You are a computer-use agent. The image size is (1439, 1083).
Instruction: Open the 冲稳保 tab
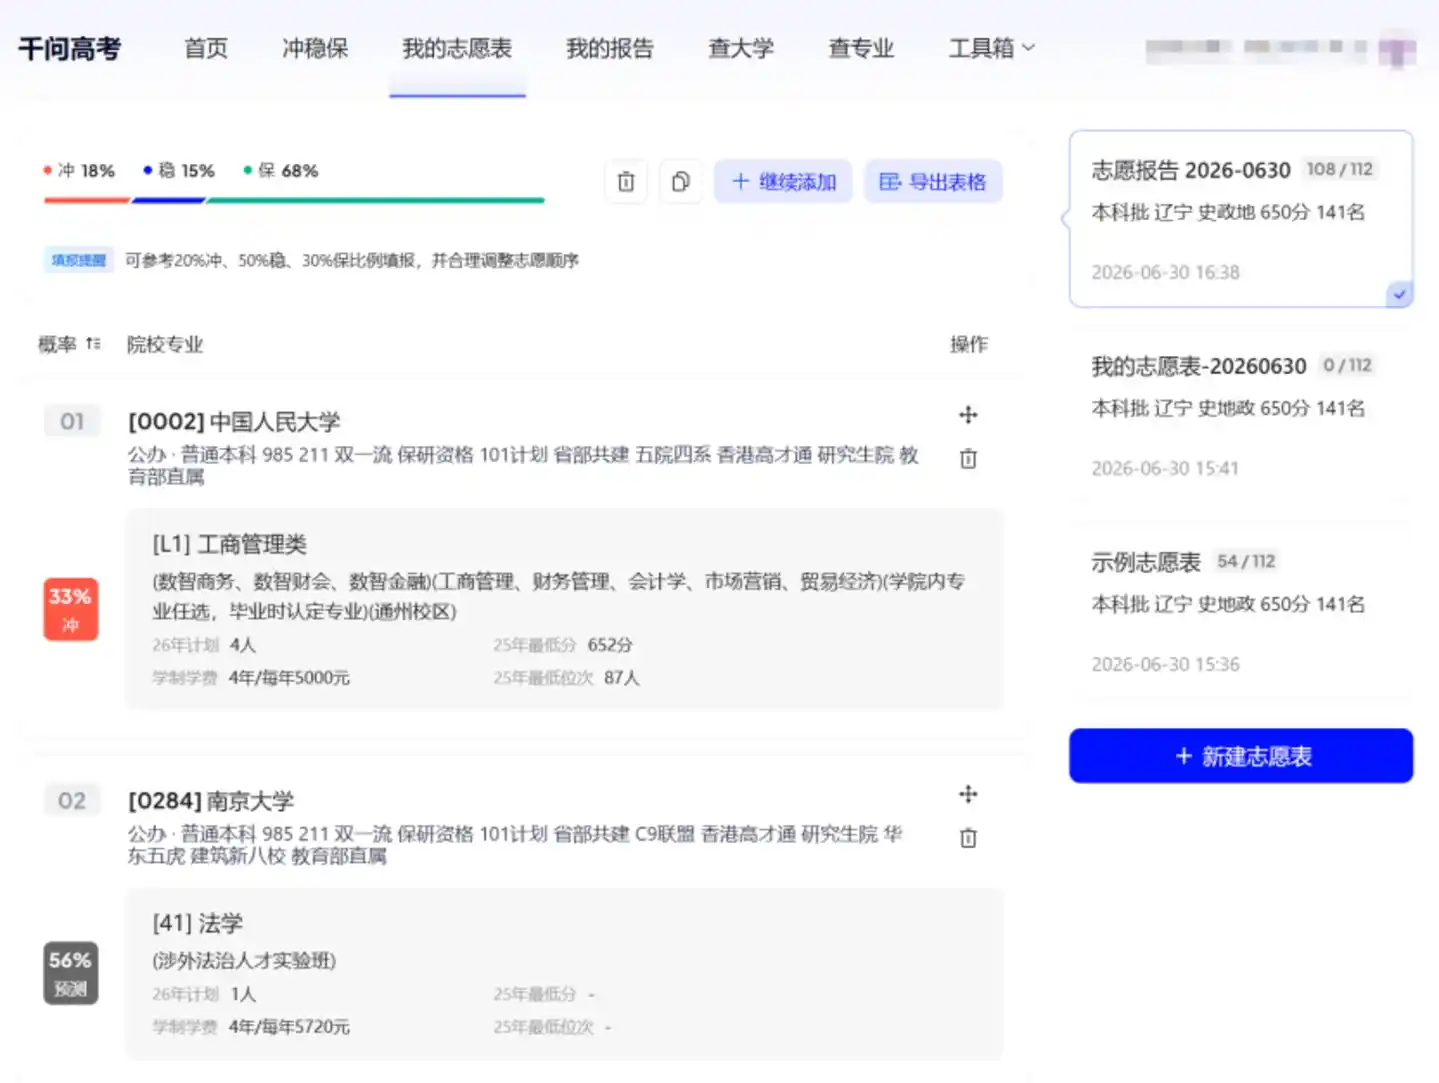pyautogui.click(x=315, y=48)
